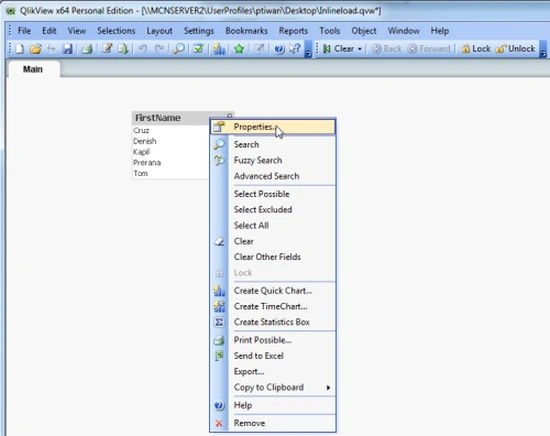
Task: Select Denish in the FirstName list box
Action: click(x=171, y=141)
